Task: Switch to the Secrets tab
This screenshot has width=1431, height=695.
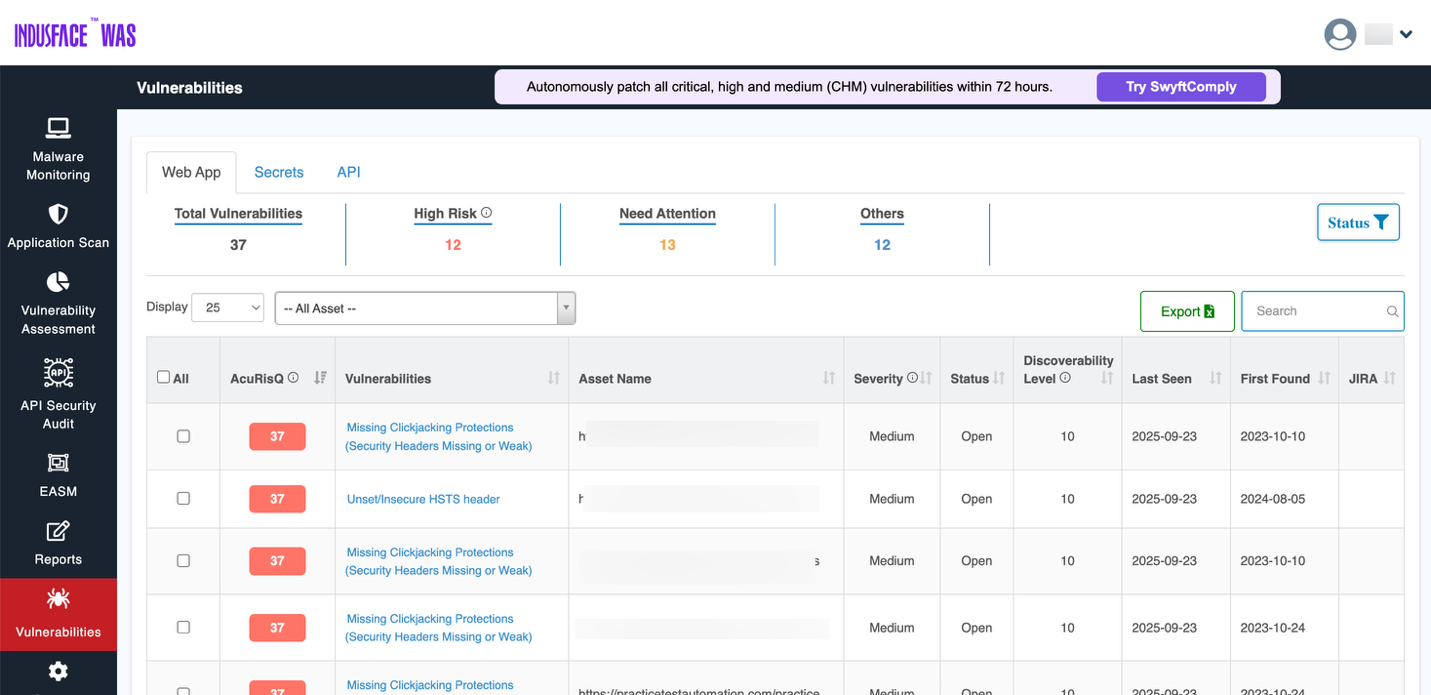Action: tap(278, 171)
